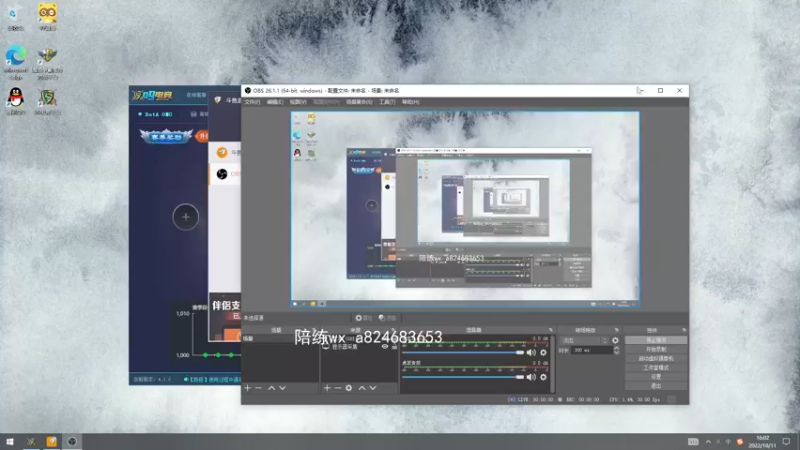Open the 编辑(E) menu

coord(275,102)
